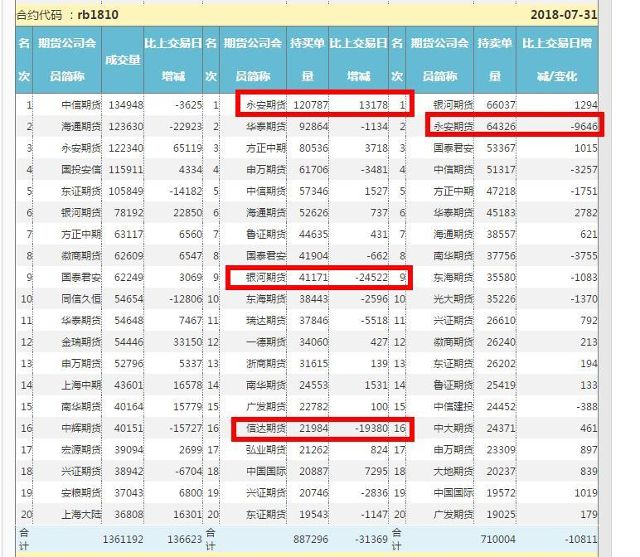Click long position change value -24522
This screenshot has width=640, height=557.
point(371,277)
